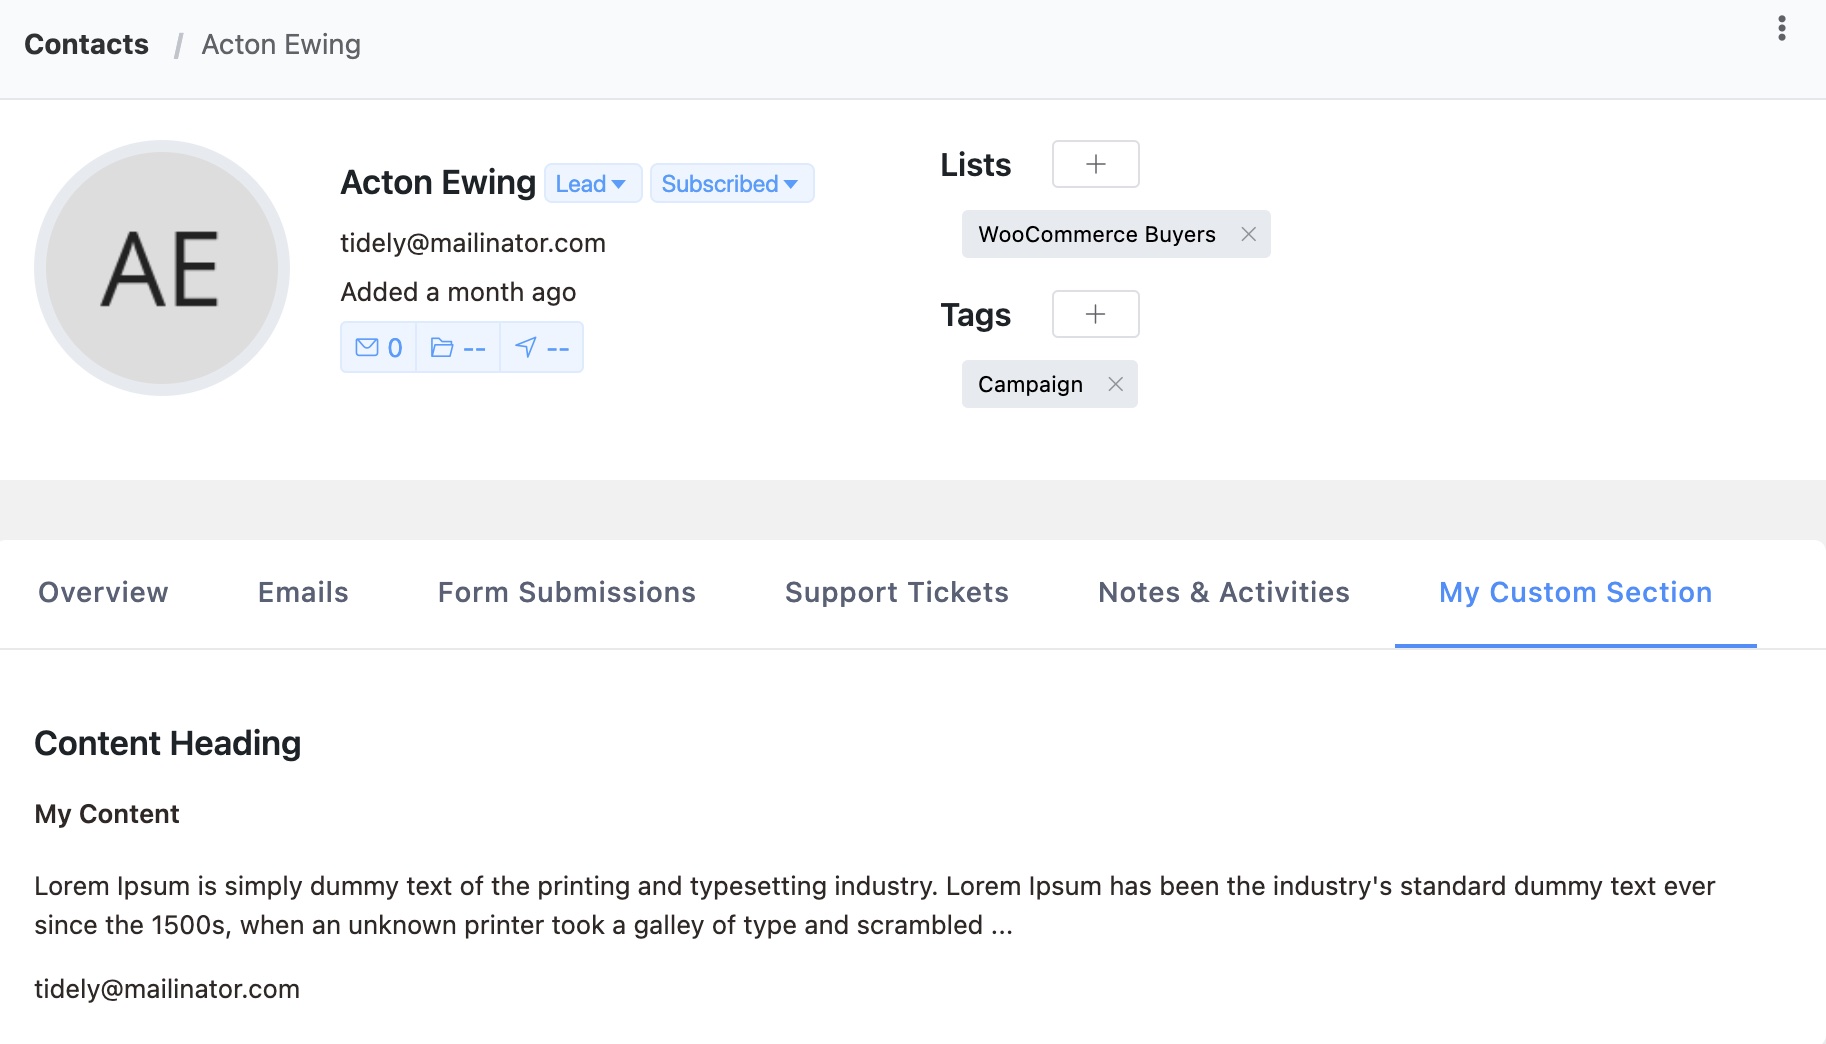Click the send arrow icon for click stats

(x=541, y=347)
